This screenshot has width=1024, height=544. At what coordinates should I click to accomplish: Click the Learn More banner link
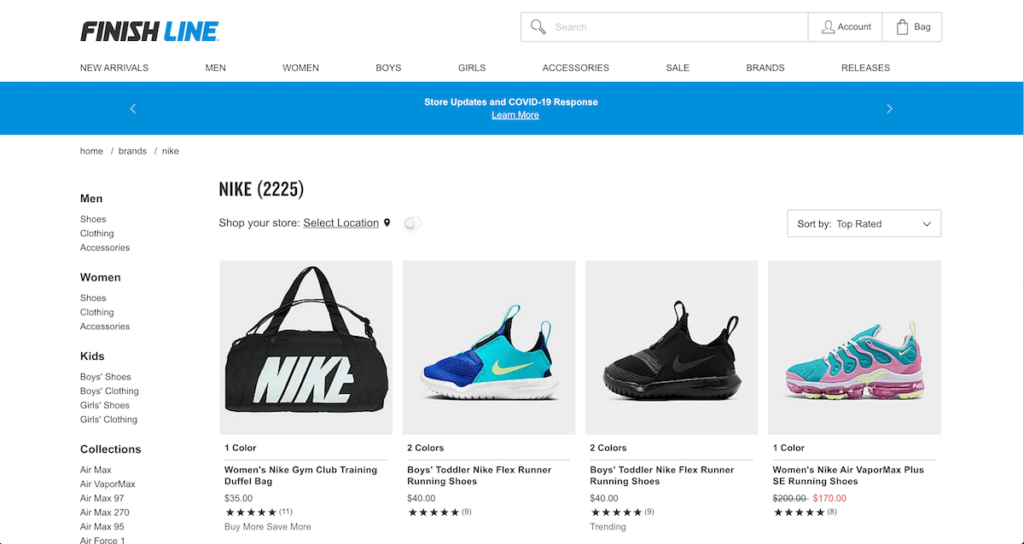point(515,115)
